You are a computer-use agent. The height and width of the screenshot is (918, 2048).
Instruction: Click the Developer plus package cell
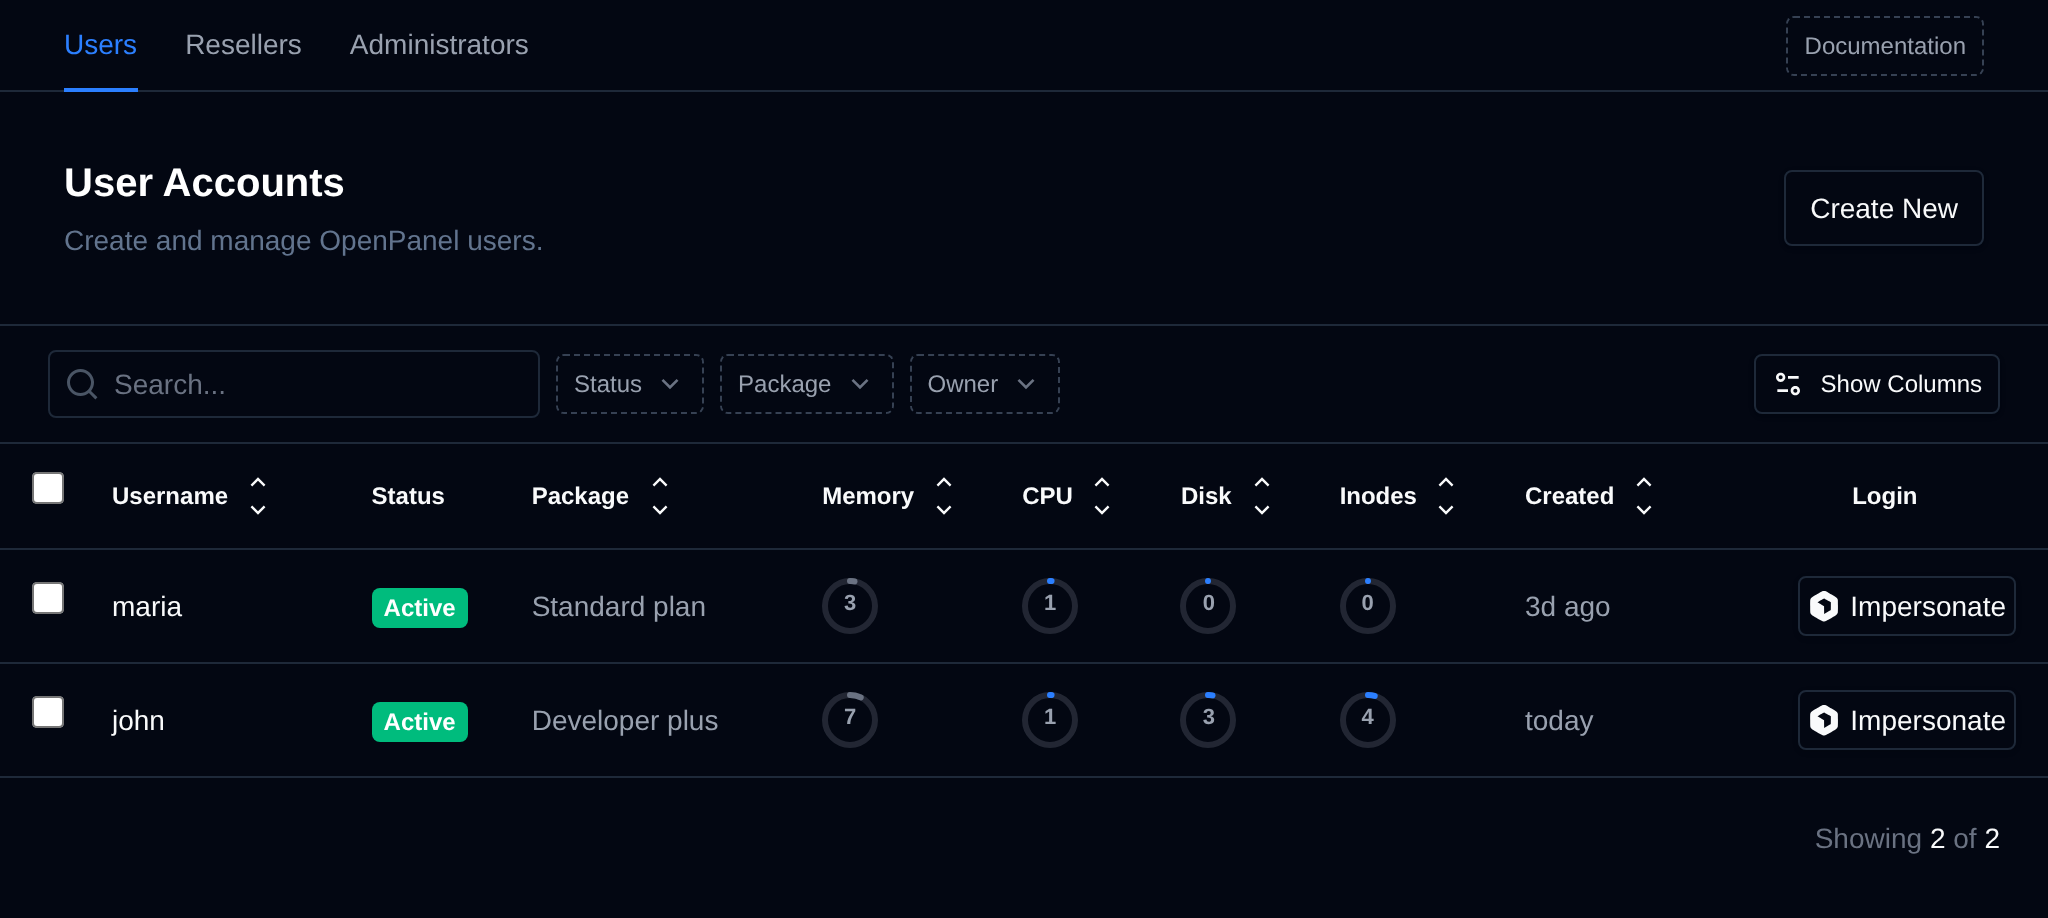(625, 721)
